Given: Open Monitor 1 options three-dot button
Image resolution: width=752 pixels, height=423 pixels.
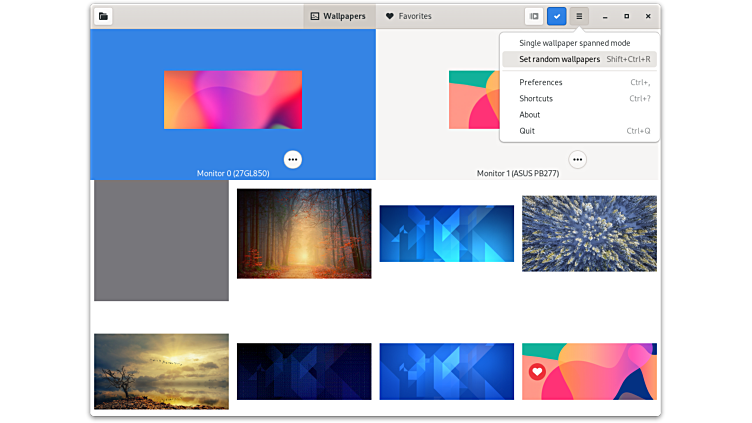Looking at the screenshot, I should click(x=577, y=159).
